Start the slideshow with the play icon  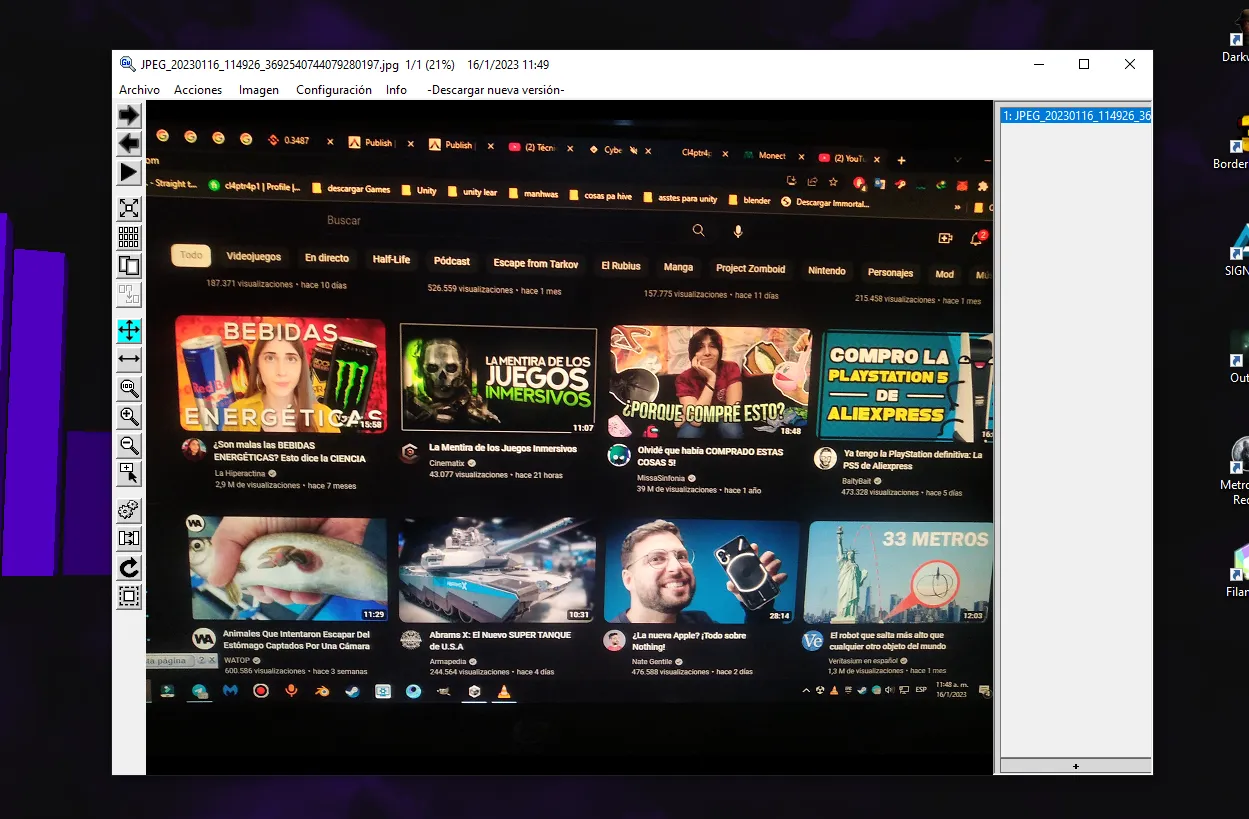(129, 173)
